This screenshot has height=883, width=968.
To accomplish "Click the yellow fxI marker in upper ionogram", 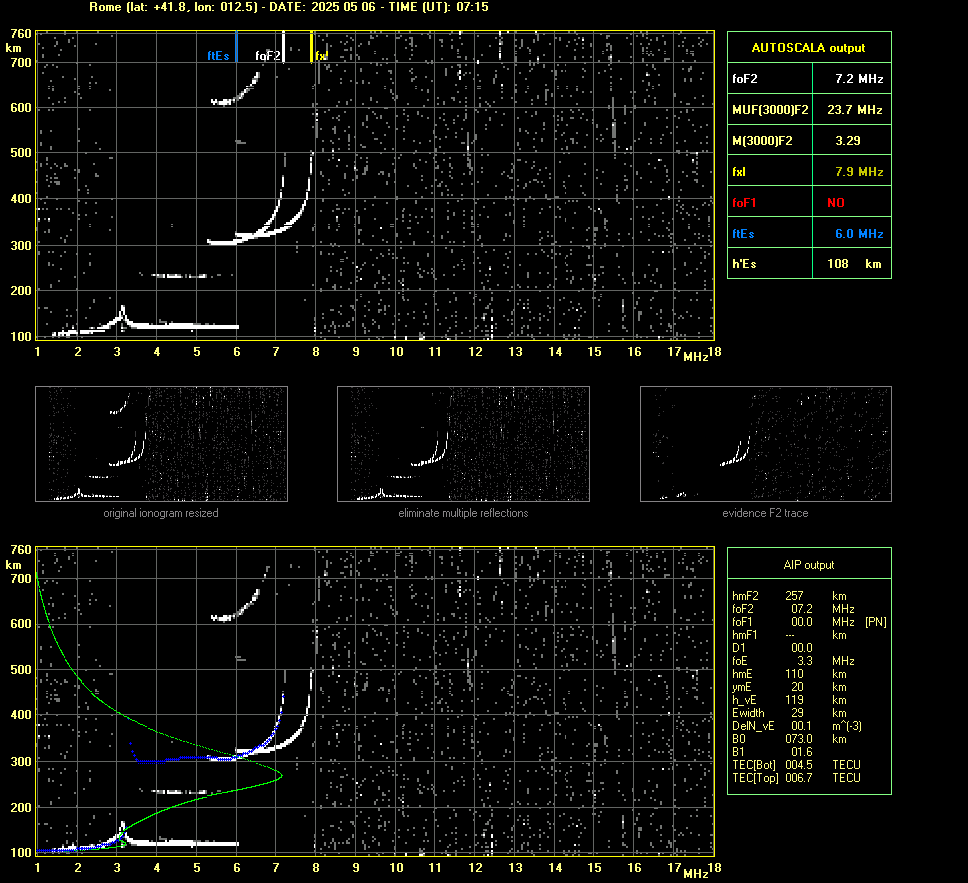I will click(x=311, y=47).
